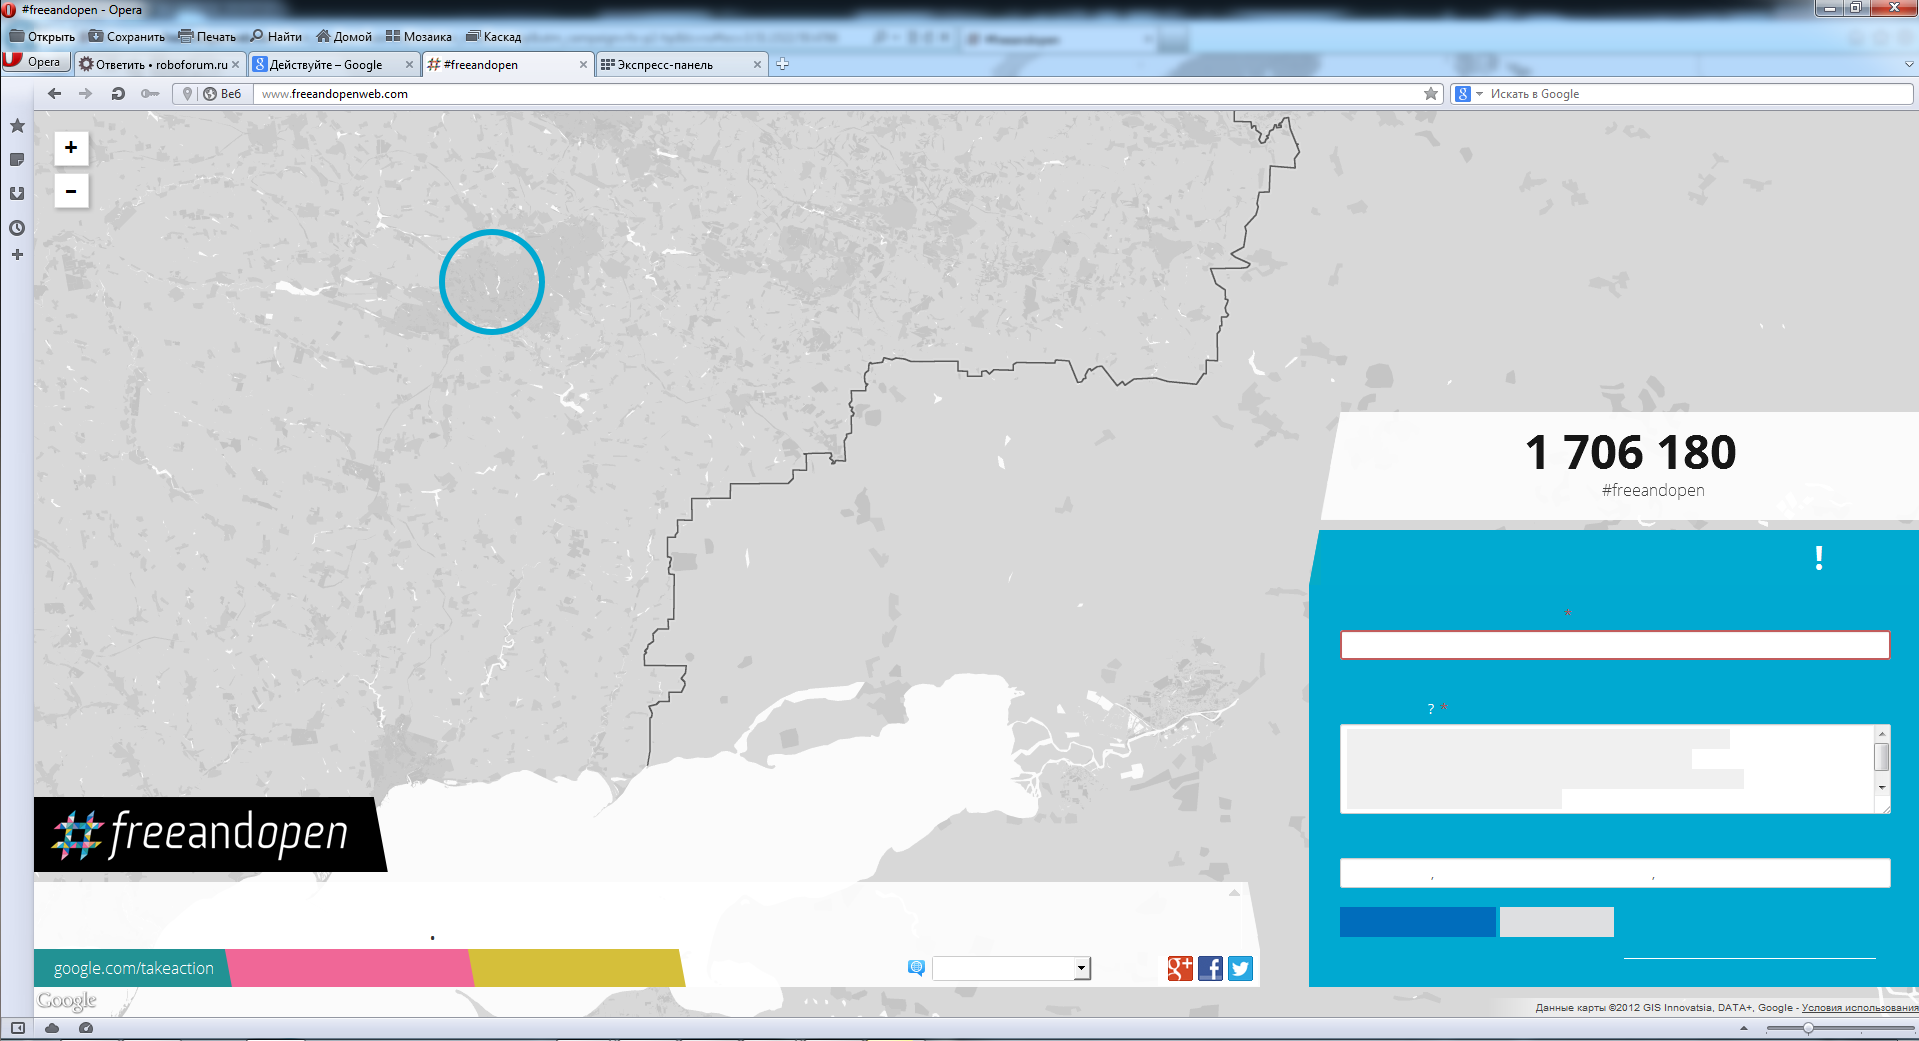Switch to the roboforum.ru tab
Image resolution: width=1919 pixels, height=1041 pixels.
tap(160, 65)
